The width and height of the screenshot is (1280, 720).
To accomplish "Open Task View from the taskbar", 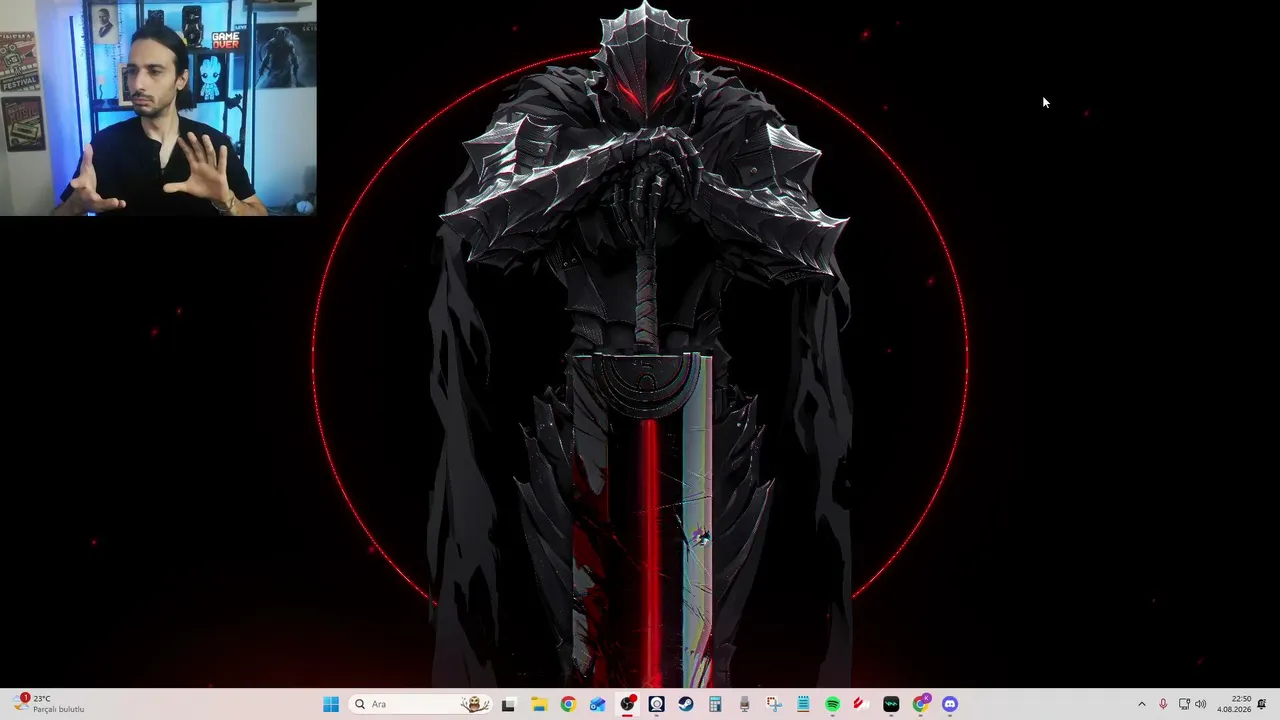I will 508,704.
